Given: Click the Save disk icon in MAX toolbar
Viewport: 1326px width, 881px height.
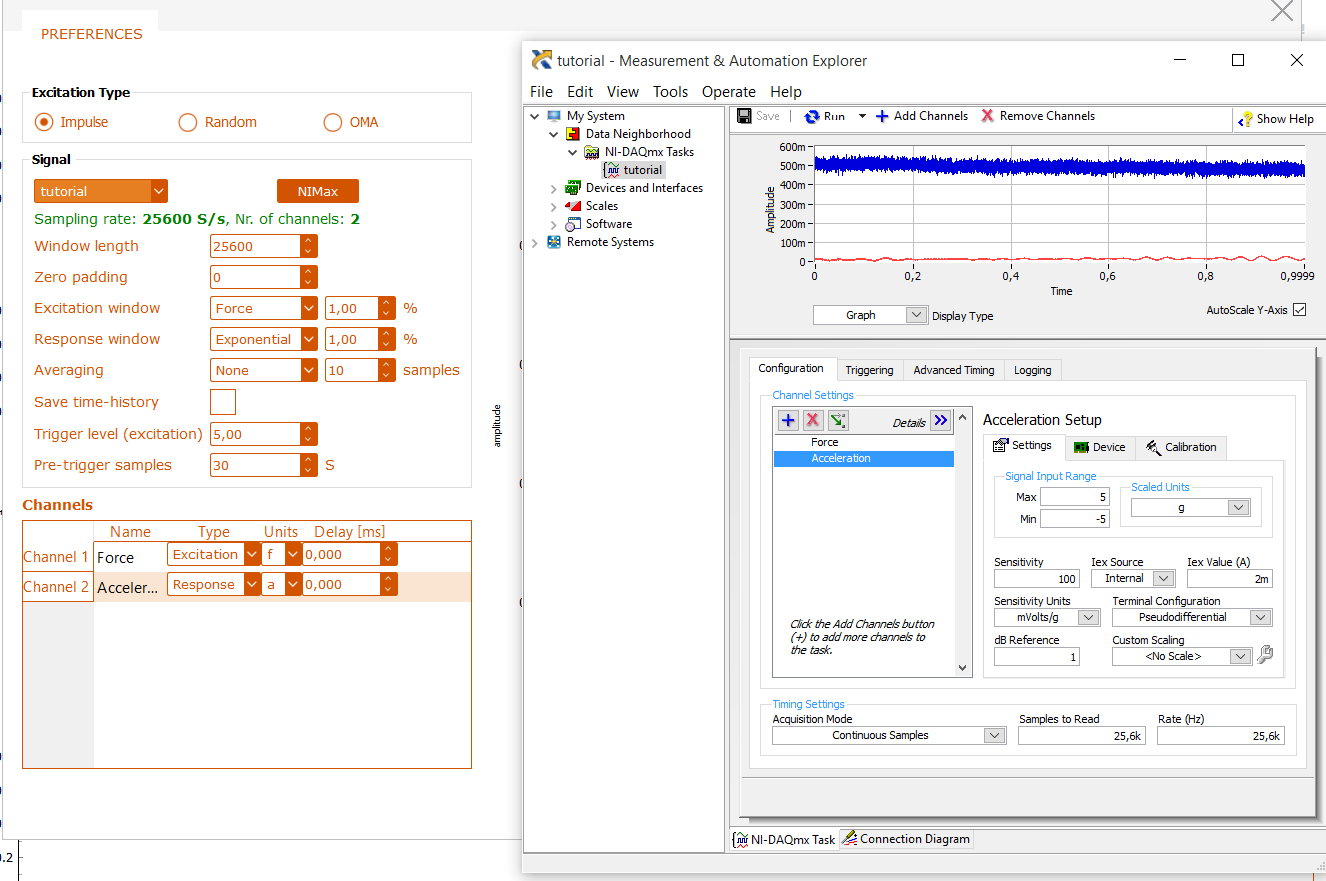Looking at the screenshot, I should (x=745, y=116).
